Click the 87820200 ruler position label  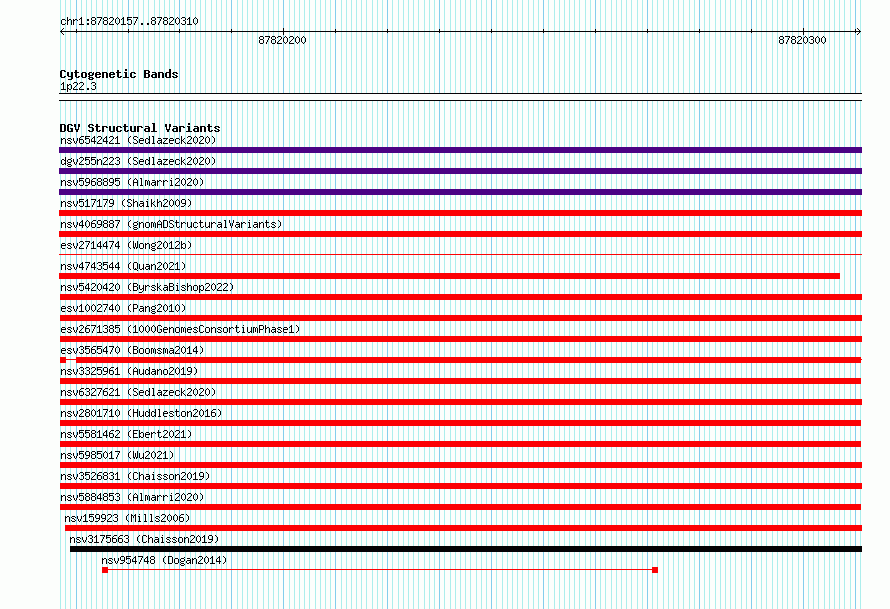[282, 40]
